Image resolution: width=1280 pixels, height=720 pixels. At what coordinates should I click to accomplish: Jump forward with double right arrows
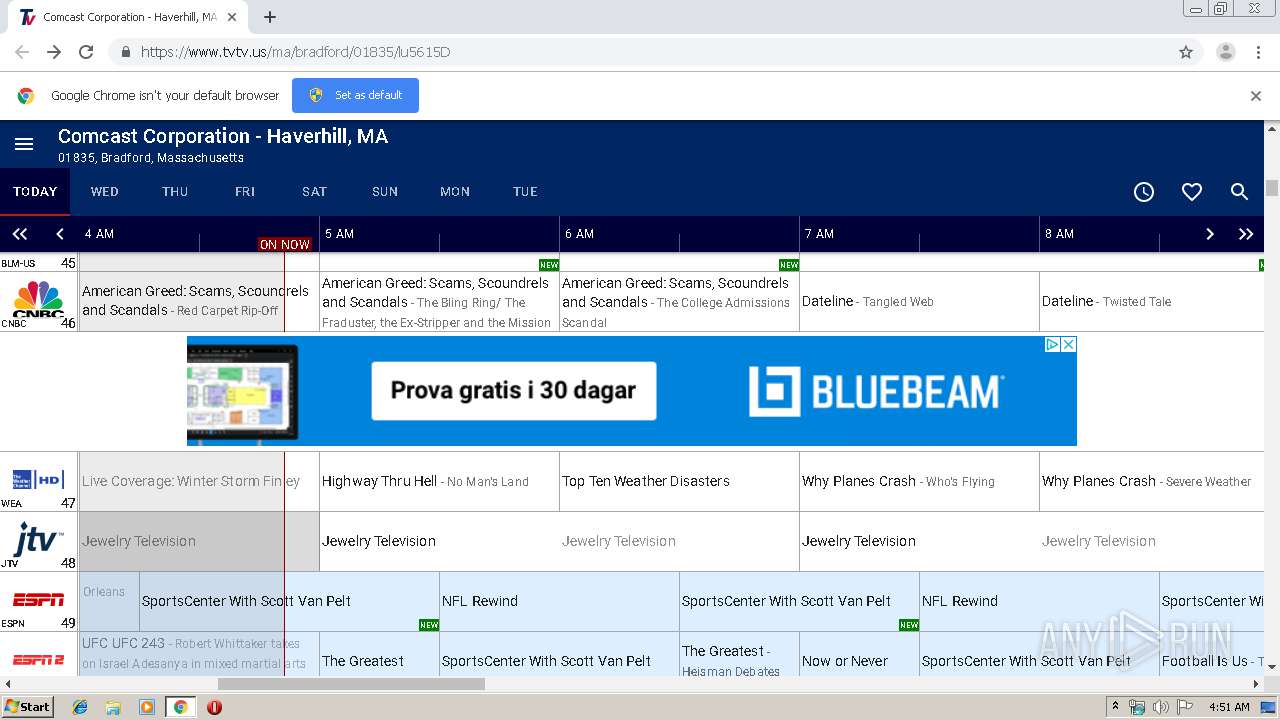point(1246,234)
